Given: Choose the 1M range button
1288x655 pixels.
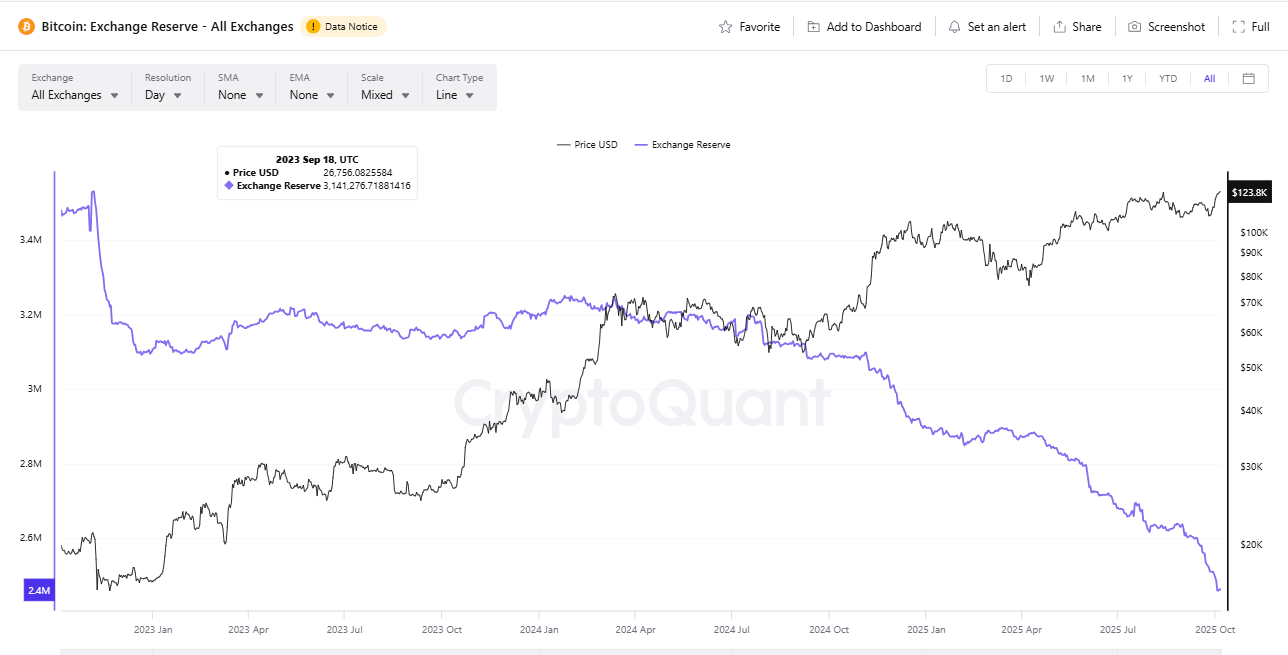Looking at the screenshot, I should [x=1087, y=78].
